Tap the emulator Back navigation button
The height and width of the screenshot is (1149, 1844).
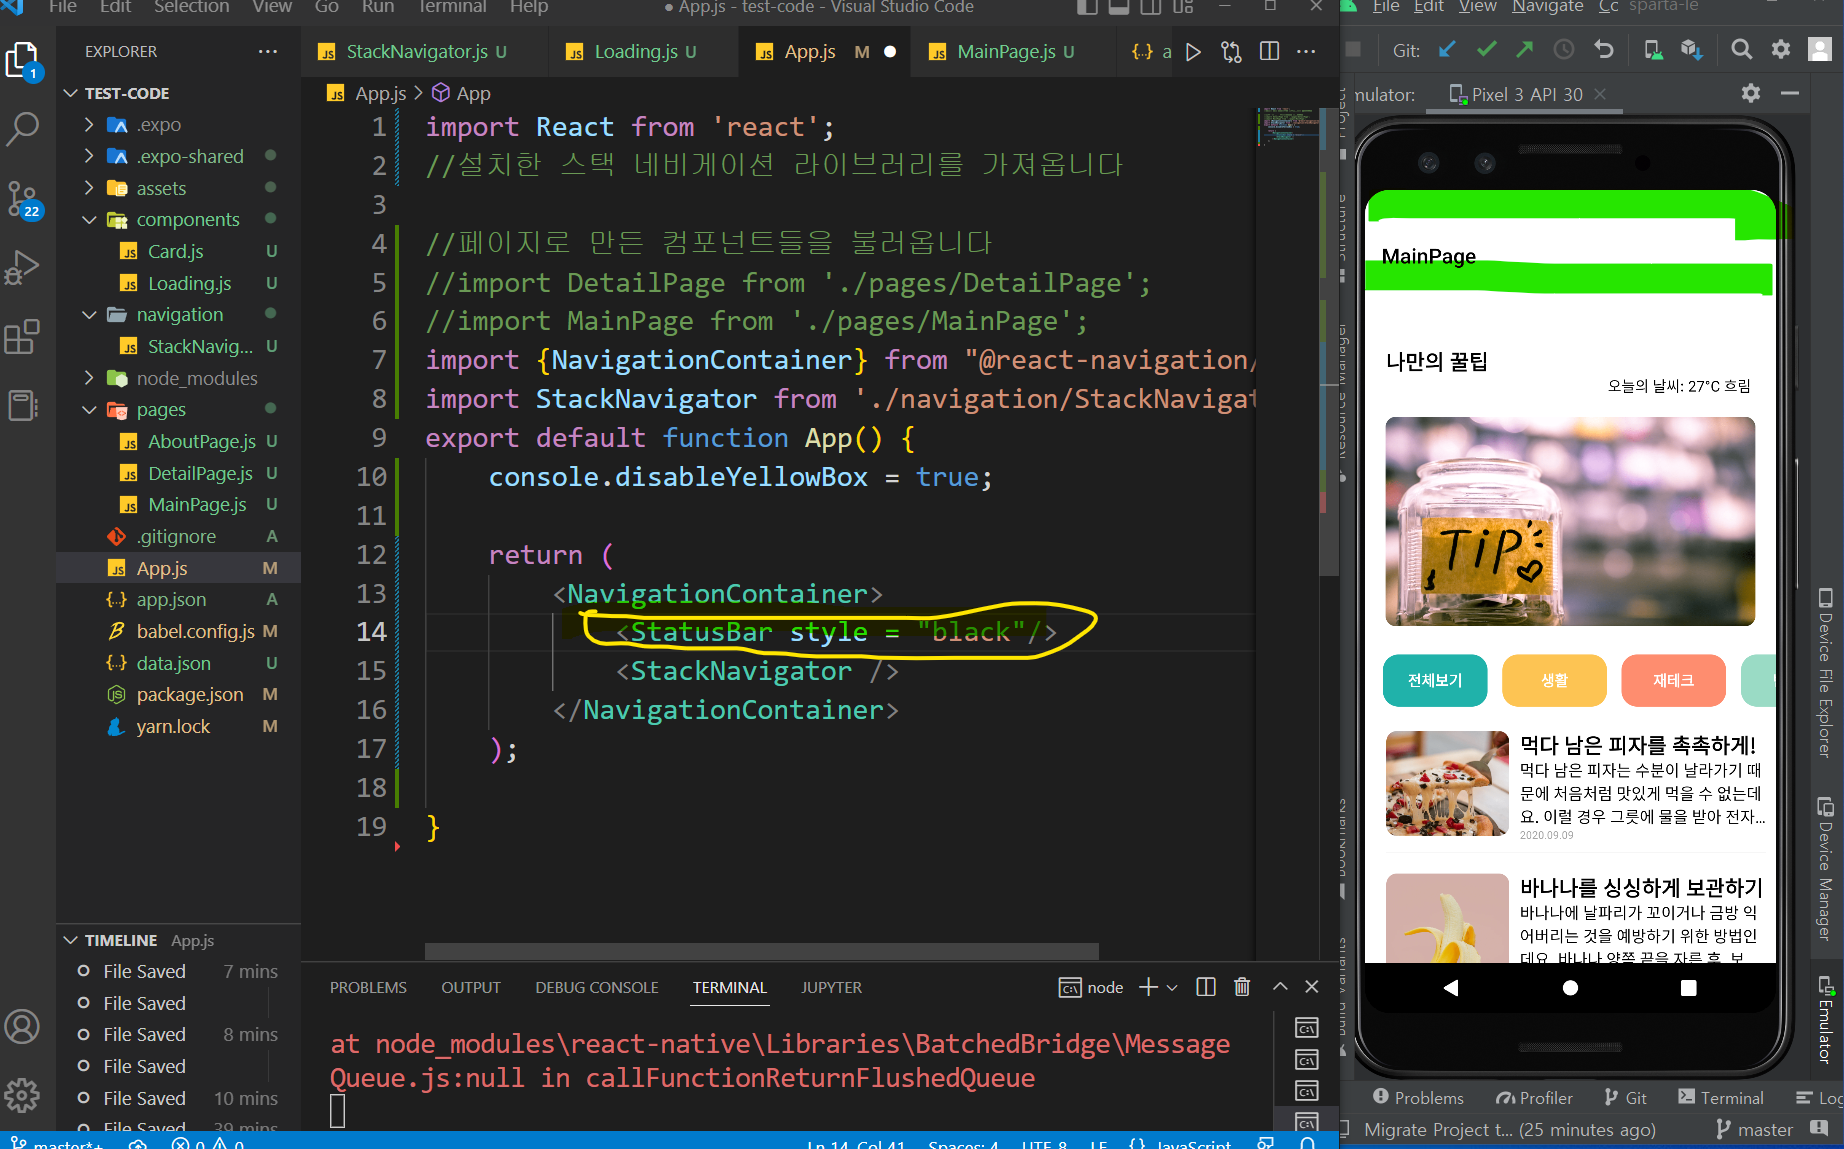tap(1451, 988)
